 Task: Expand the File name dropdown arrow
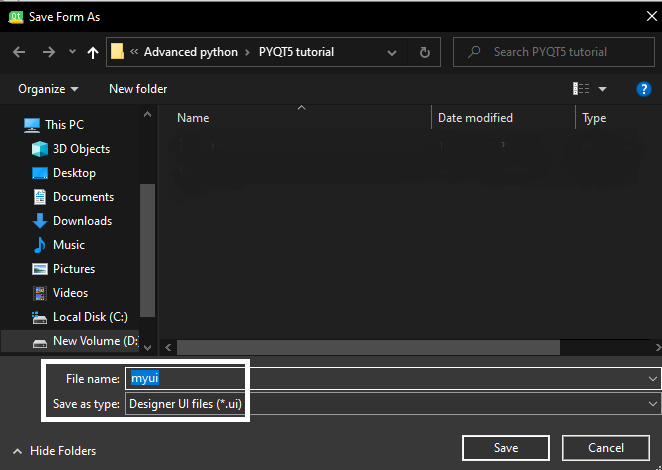pyautogui.click(x=653, y=379)
